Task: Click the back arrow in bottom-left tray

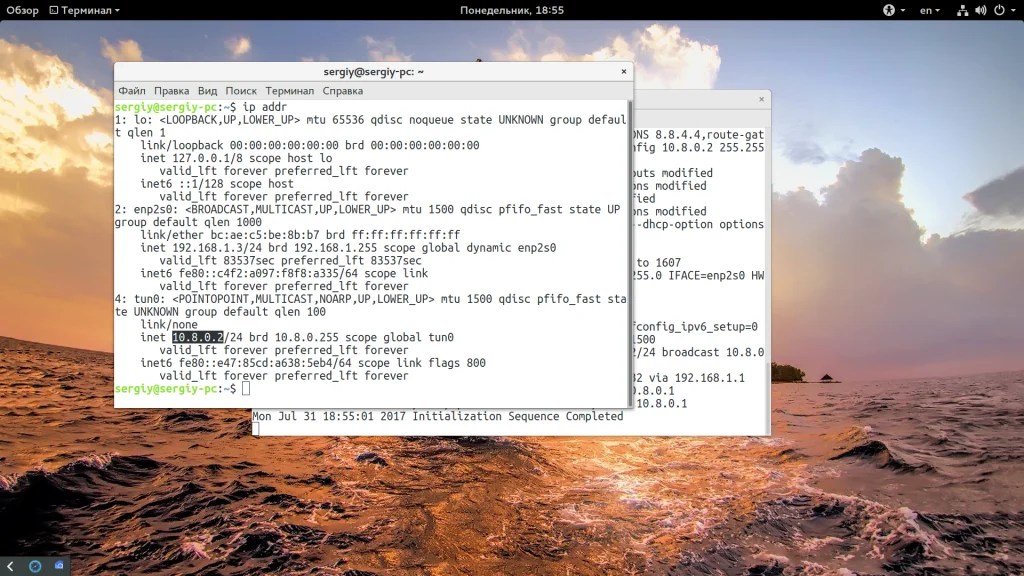Action: (x=10, y=566)
